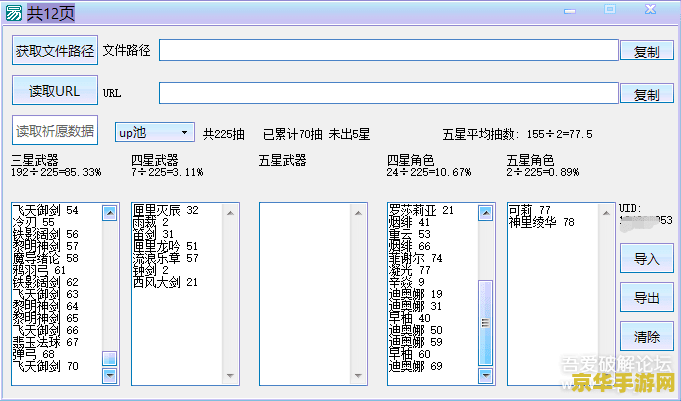Select 翡玉法球 67 row
The width and height of the screenshot is (681, 401).
tap(46, 342)
